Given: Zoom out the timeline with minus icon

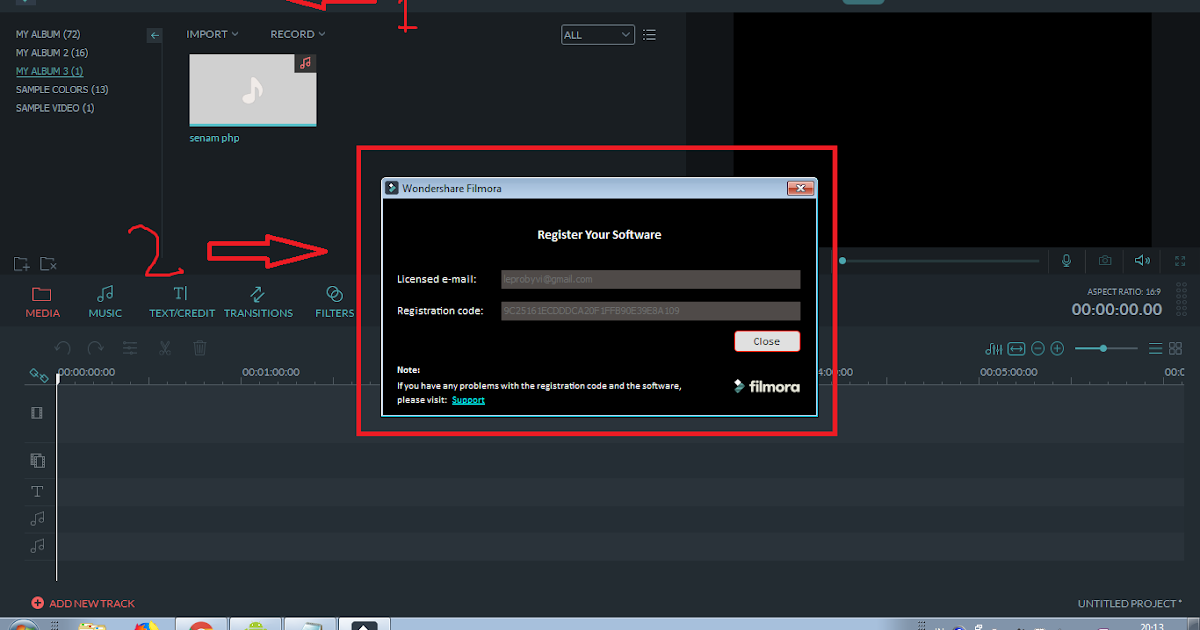Looking at the screenshot, I should click(1038, 348).
